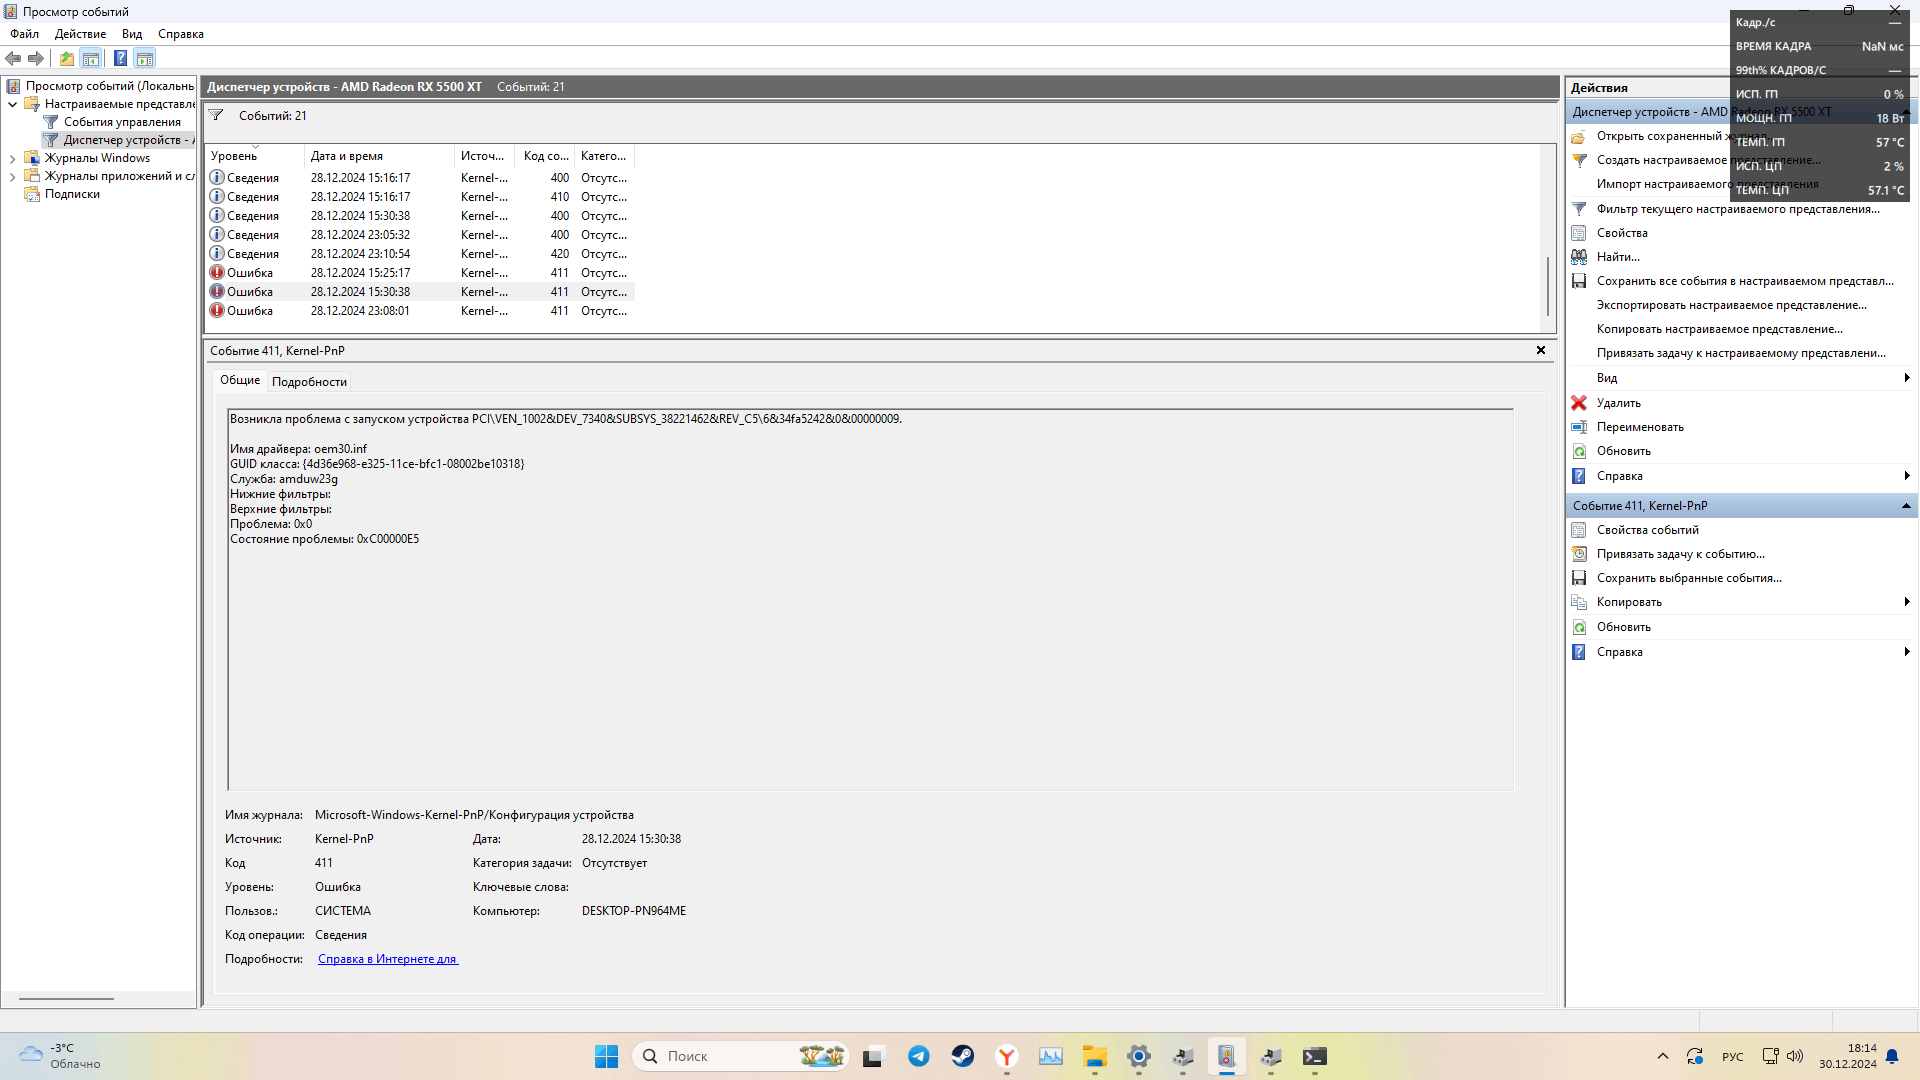
Task: Select the error event at 28.12.2024 23:08:01
Action: tap(419, 311)
